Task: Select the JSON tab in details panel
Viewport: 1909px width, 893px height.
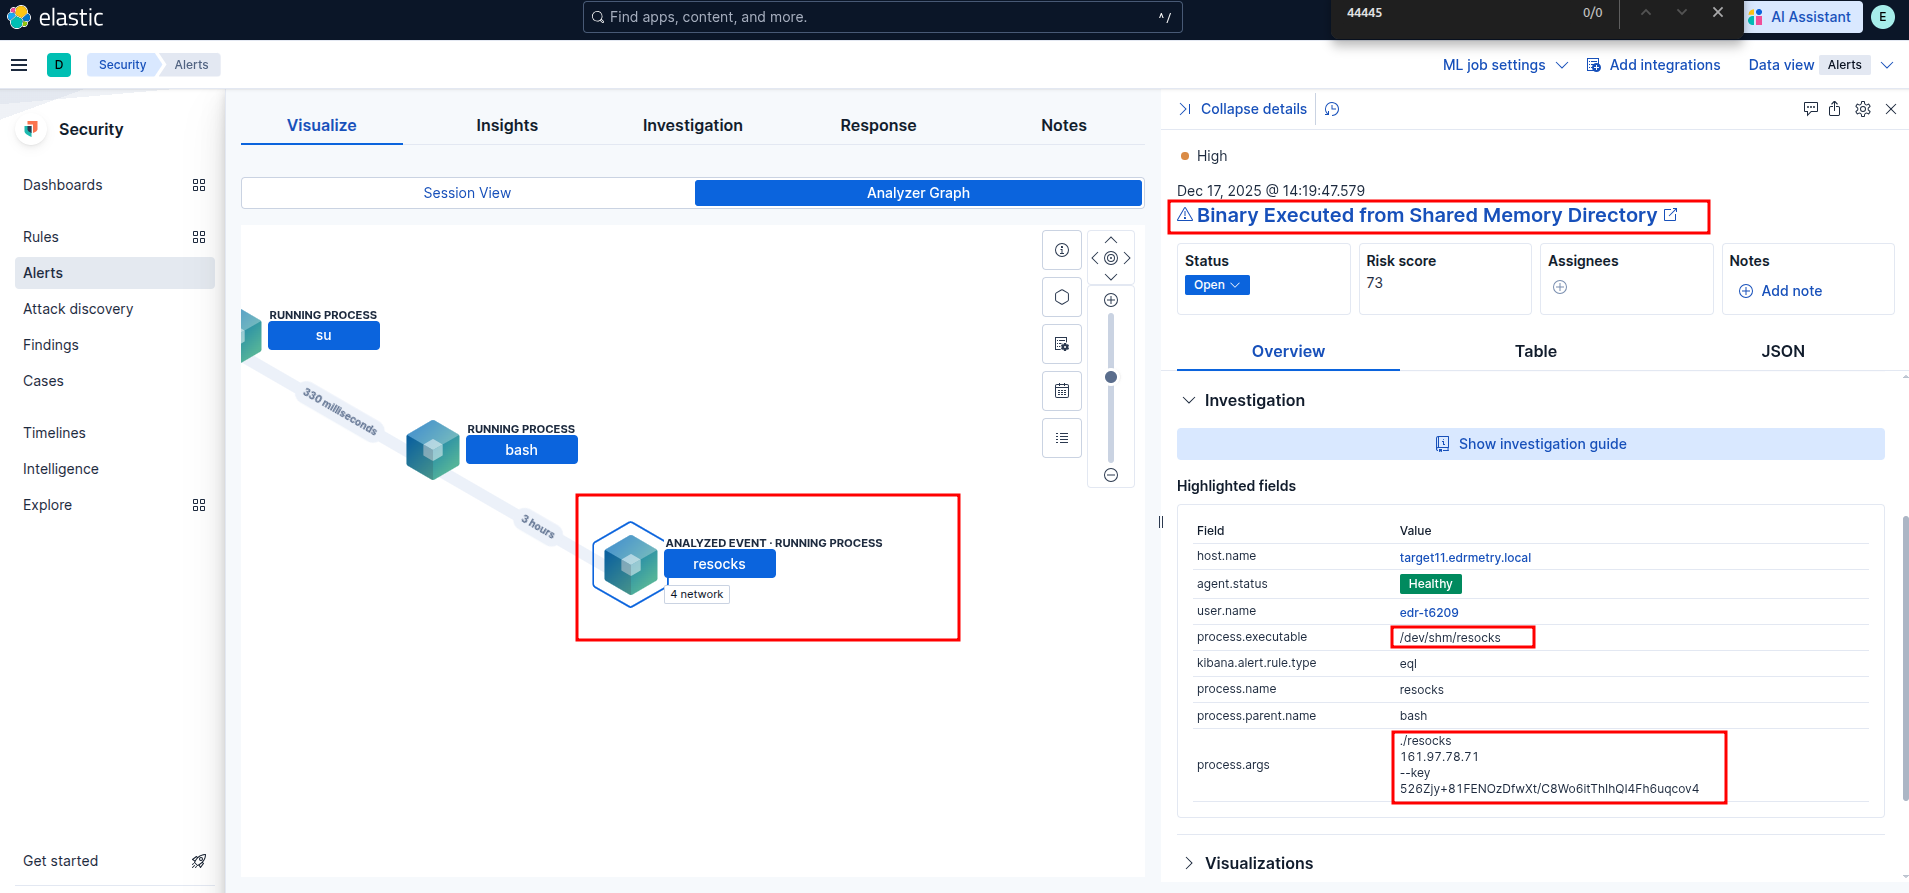Action: click(x=1782, y=351)
